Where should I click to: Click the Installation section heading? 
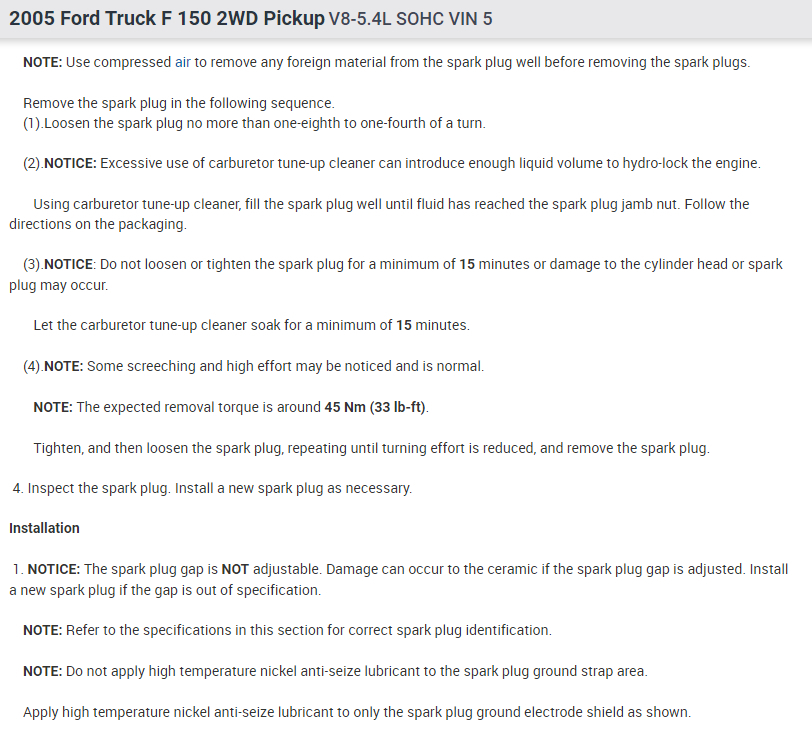(x=45, y=527)
